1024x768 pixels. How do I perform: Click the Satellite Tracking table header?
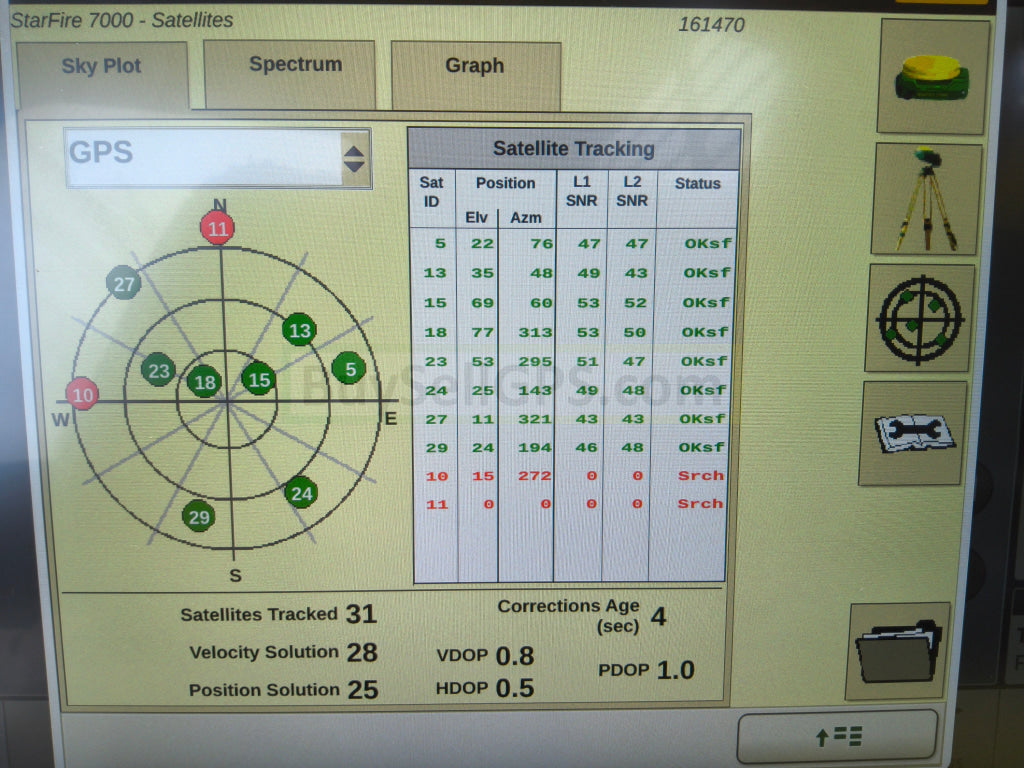coord(573,149)
